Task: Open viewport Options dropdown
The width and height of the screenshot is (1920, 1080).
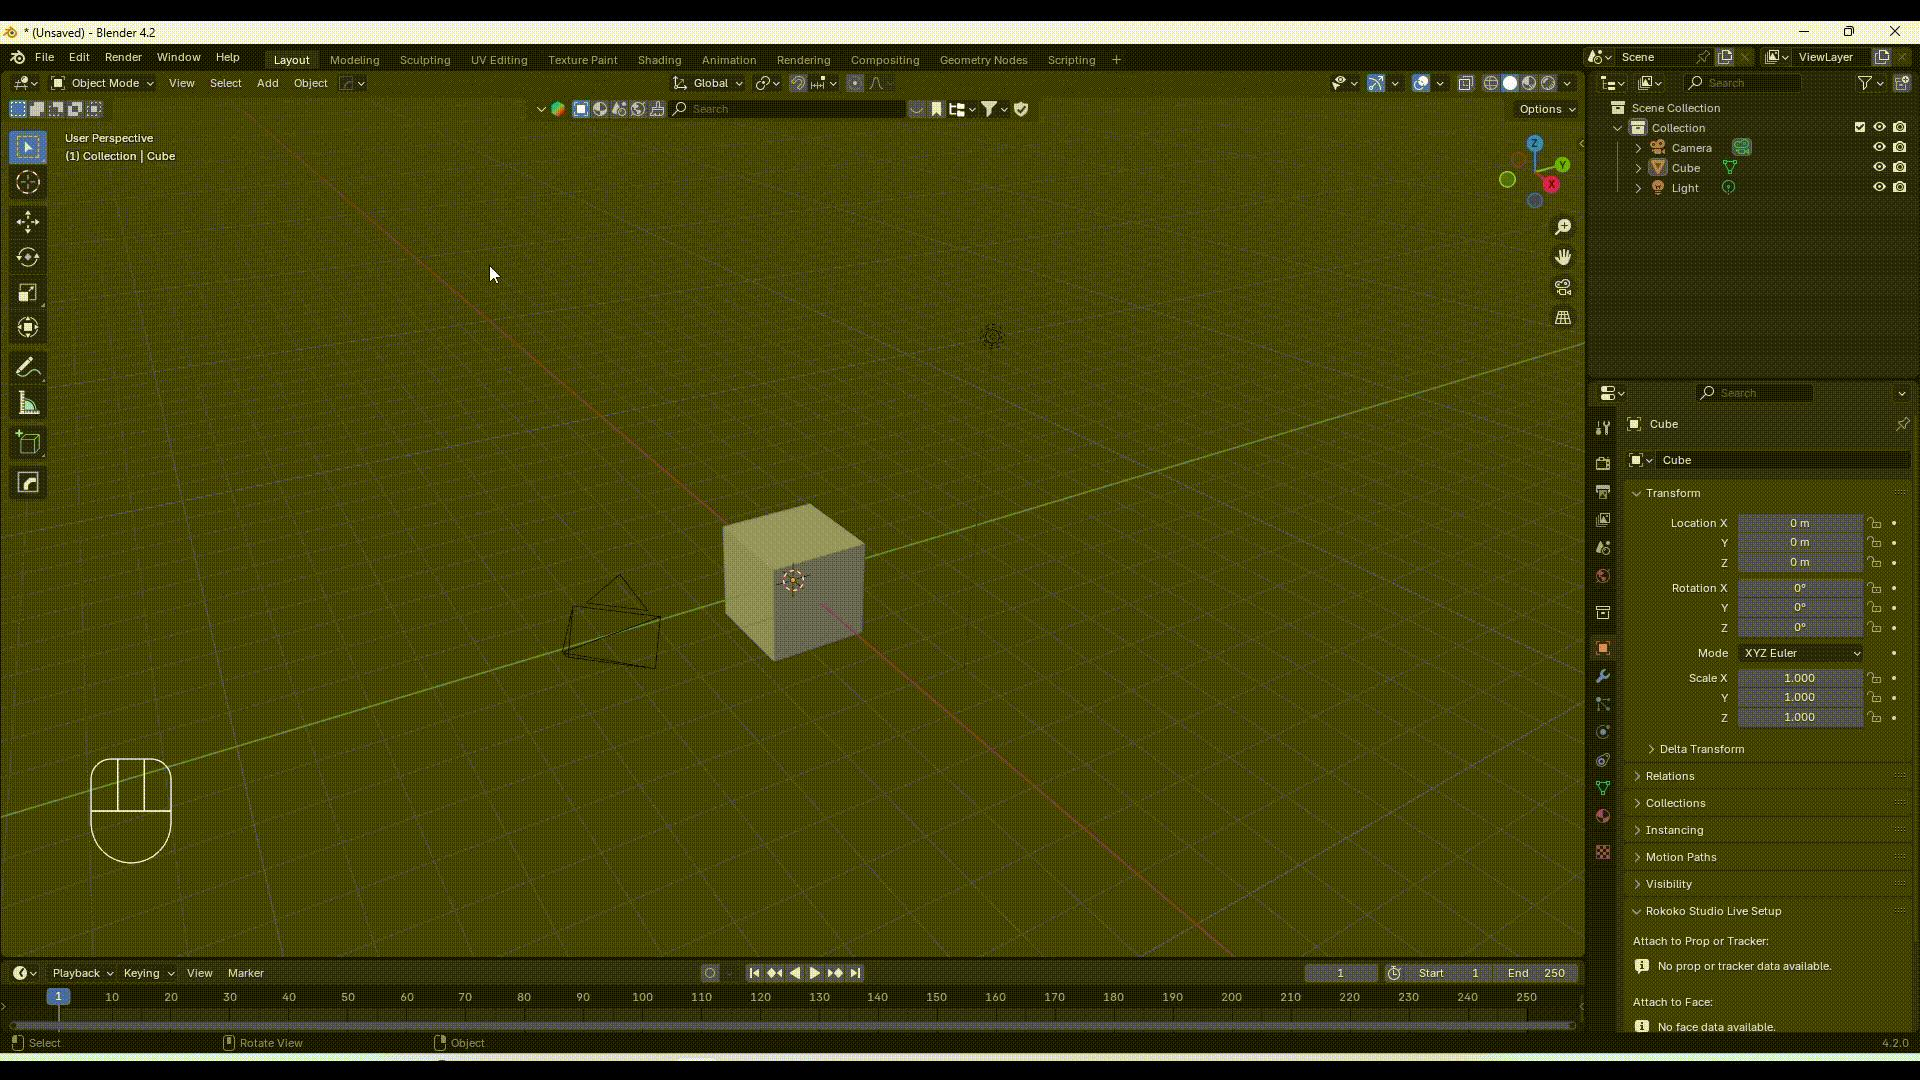Action: tap(1547, 109)
